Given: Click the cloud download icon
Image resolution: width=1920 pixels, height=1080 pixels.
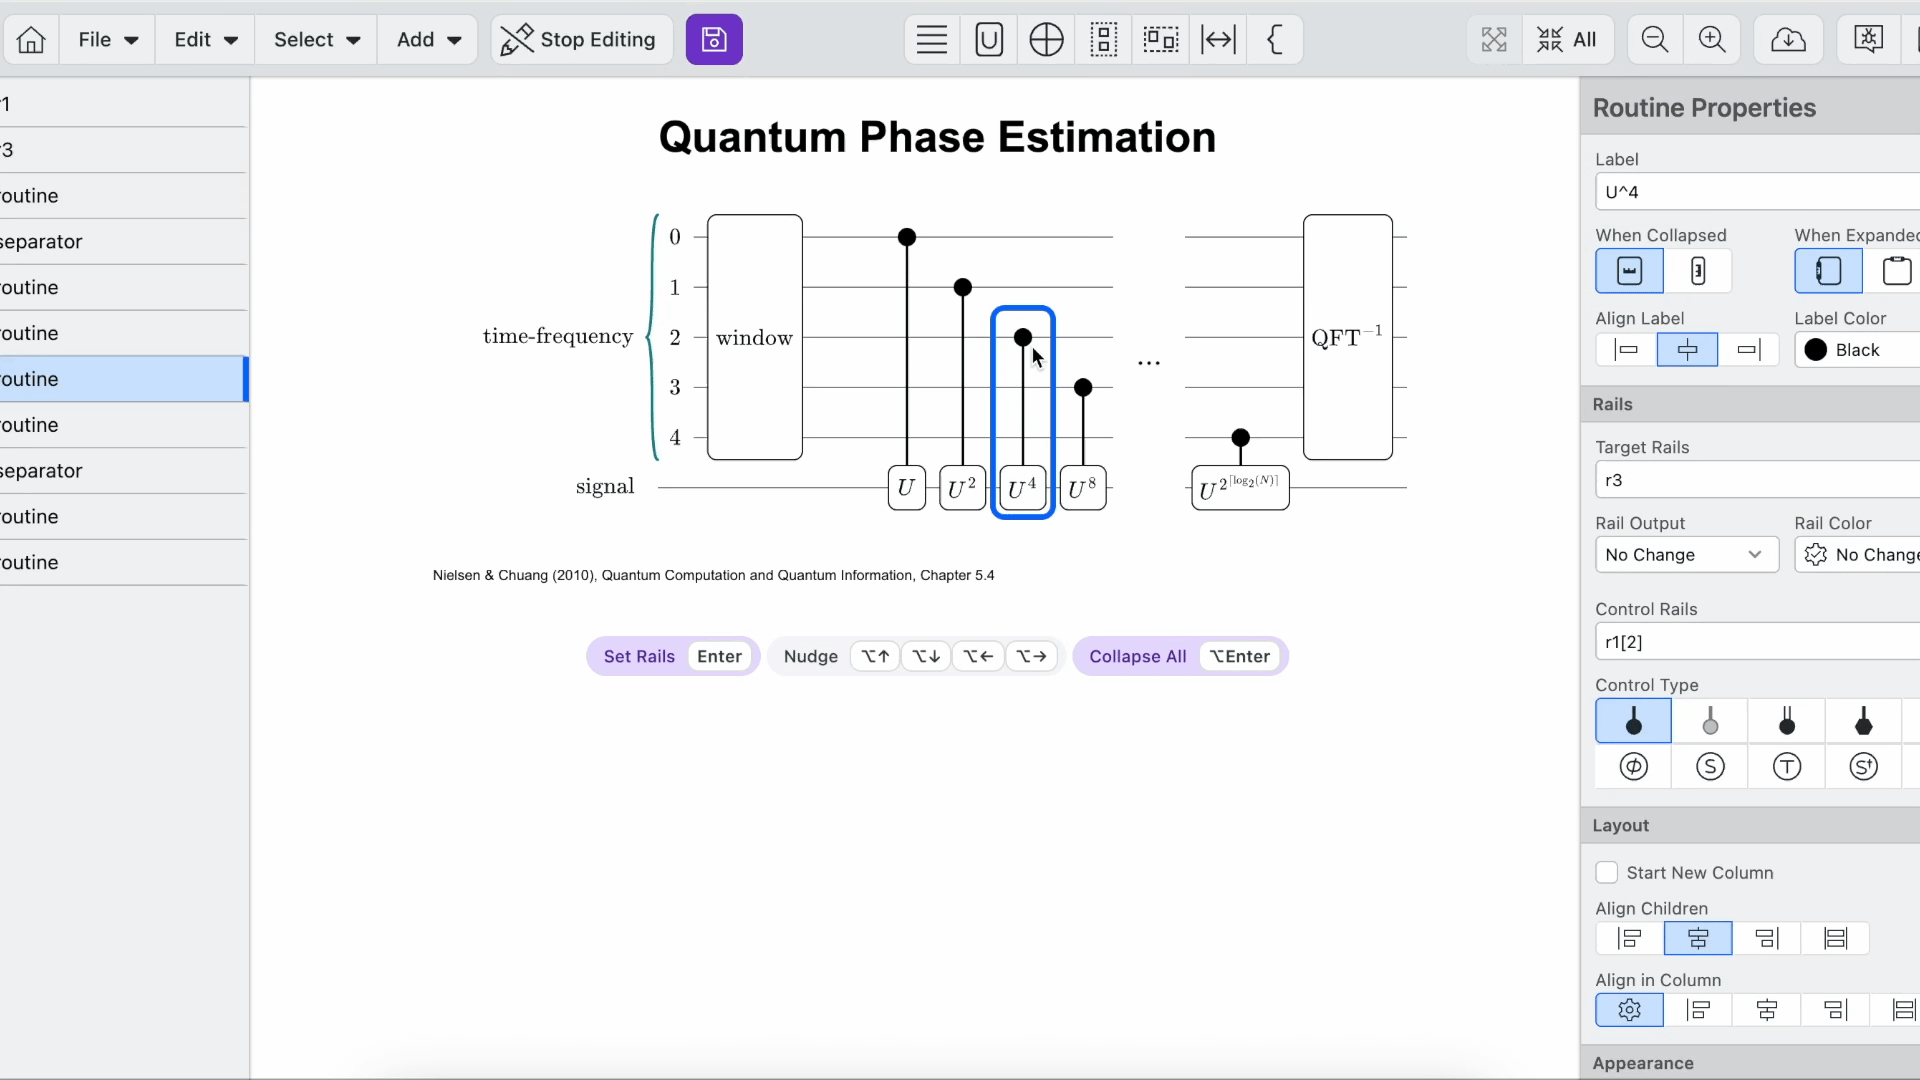Looking at the screenshot, I should click(x=1788, y=40).
